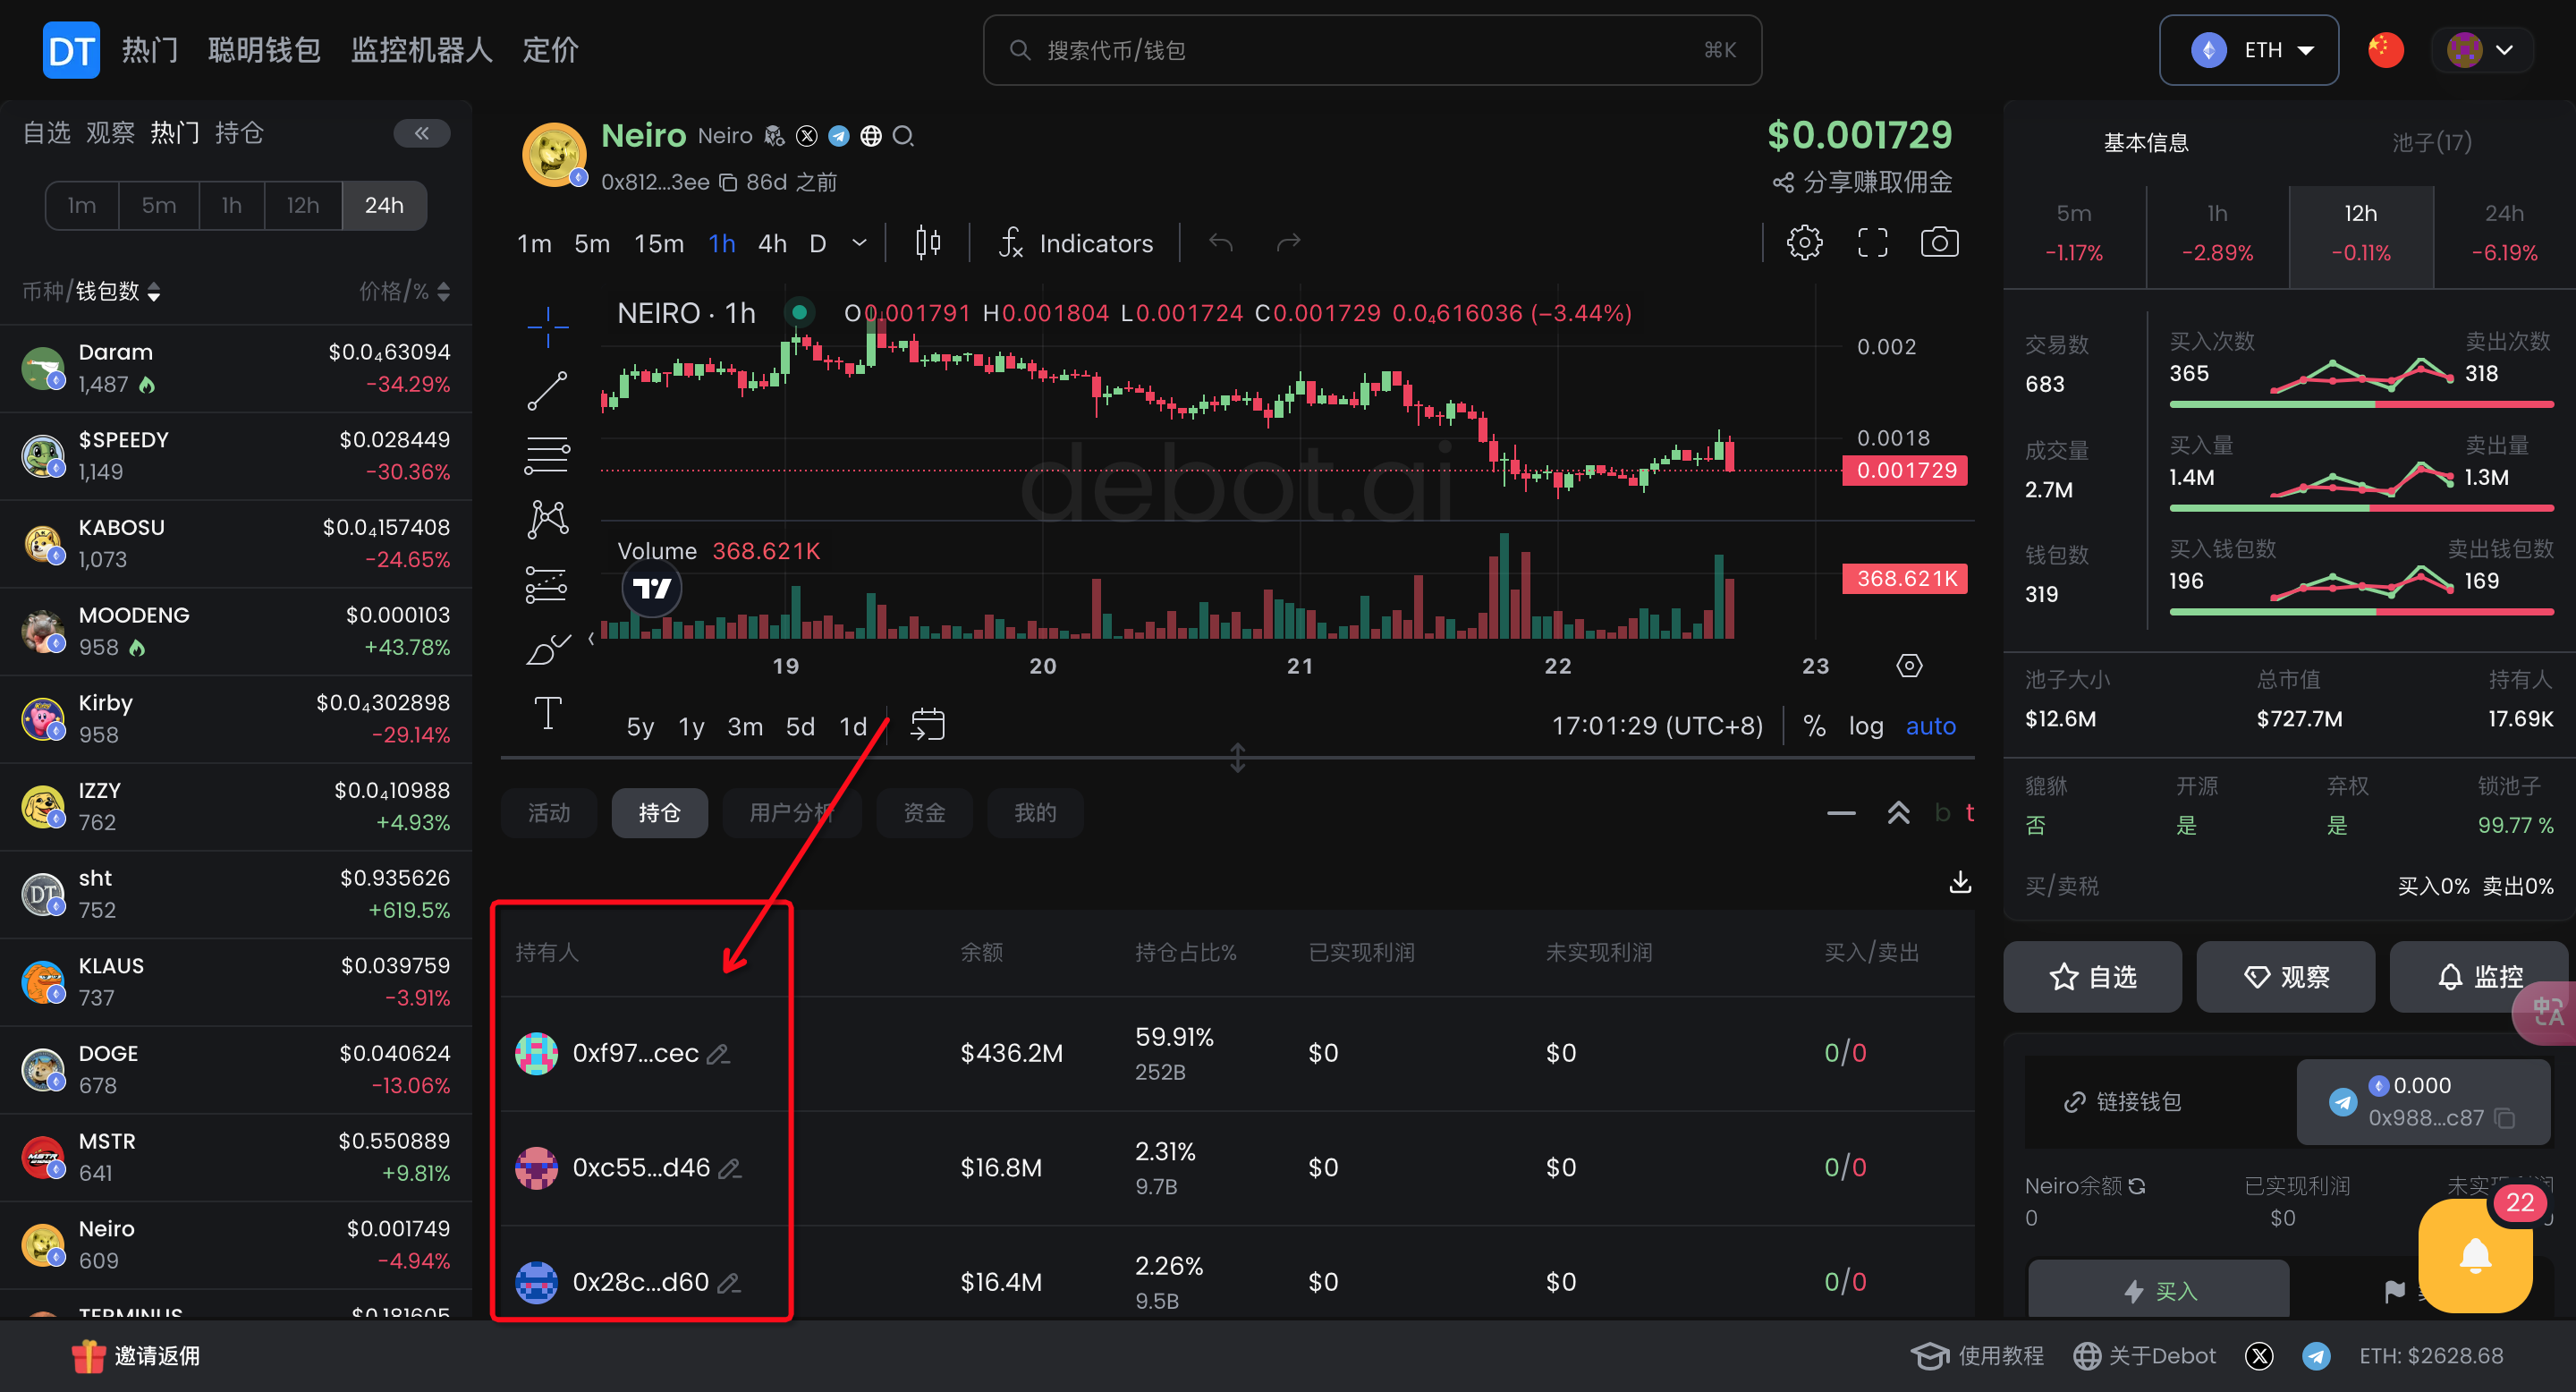Toggle percent scale on chart

pos(1814,726)
